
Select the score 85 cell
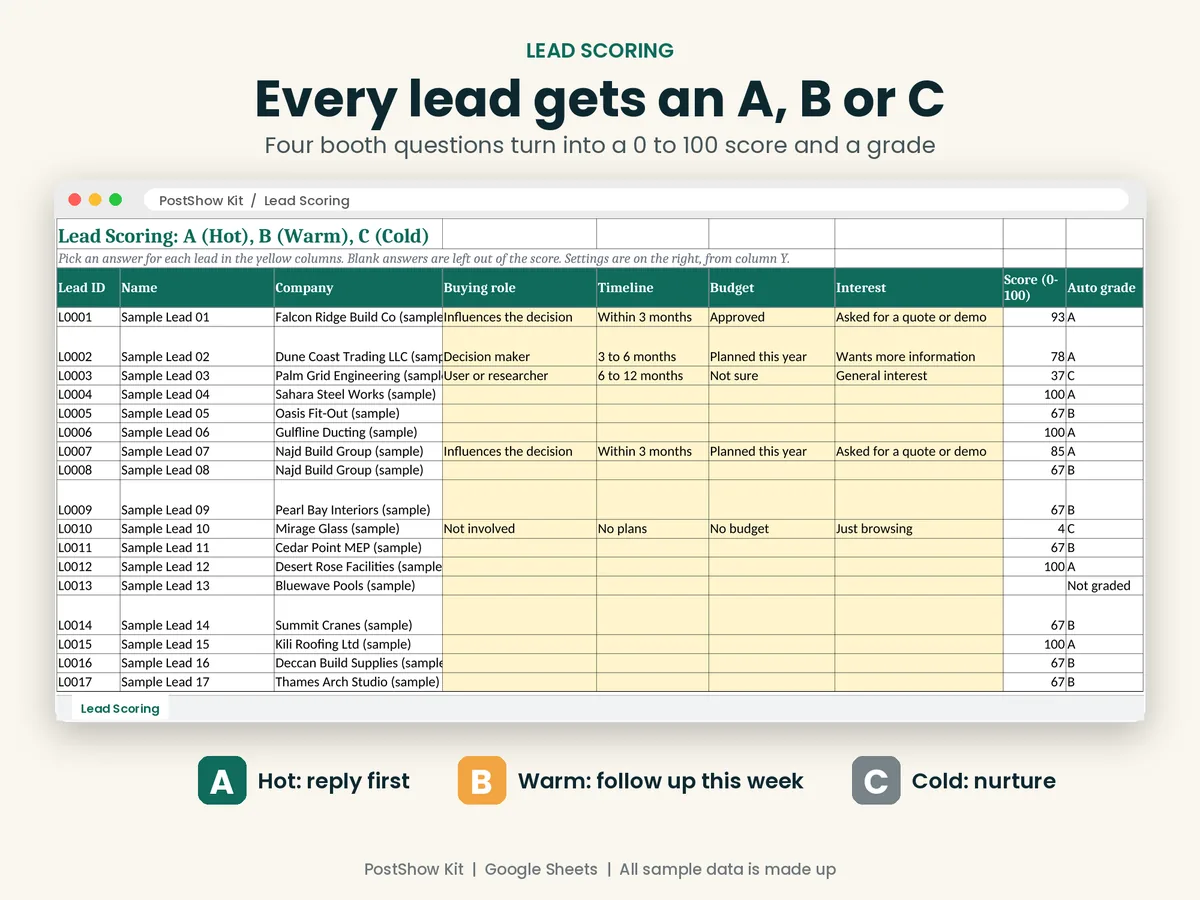pos(1034,452)
